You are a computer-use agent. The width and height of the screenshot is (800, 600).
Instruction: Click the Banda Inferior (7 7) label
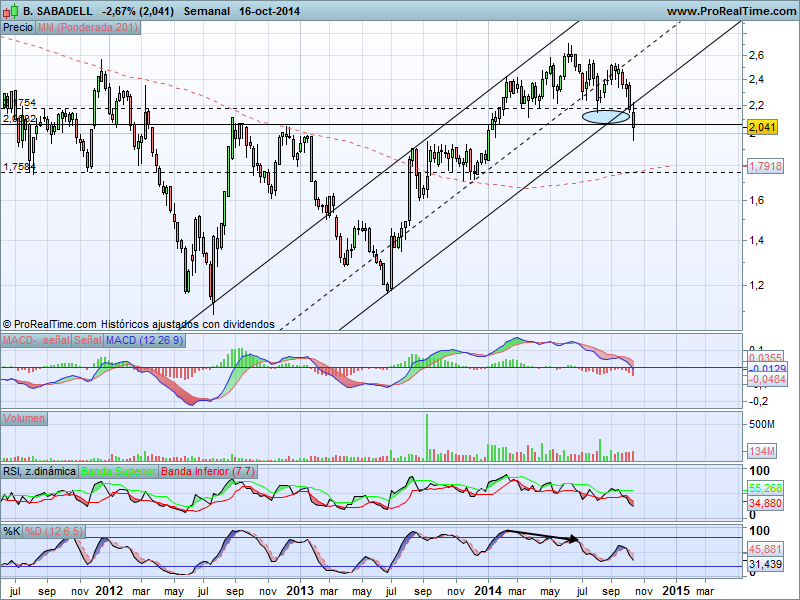pyautogui.click(x=208, y=471)
